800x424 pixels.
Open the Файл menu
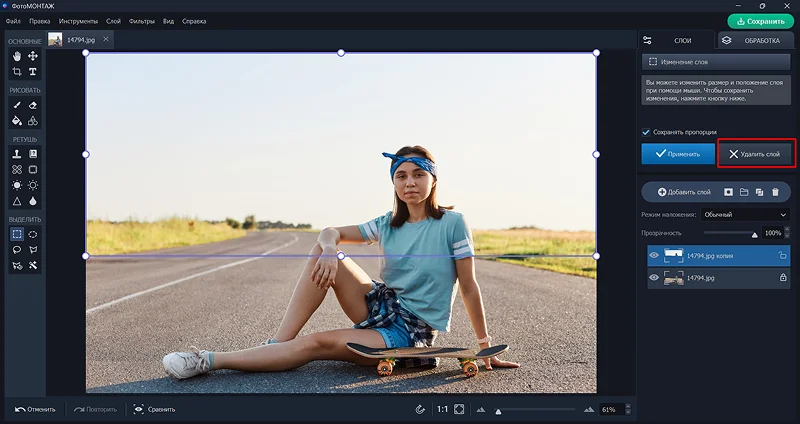(13, 21)
